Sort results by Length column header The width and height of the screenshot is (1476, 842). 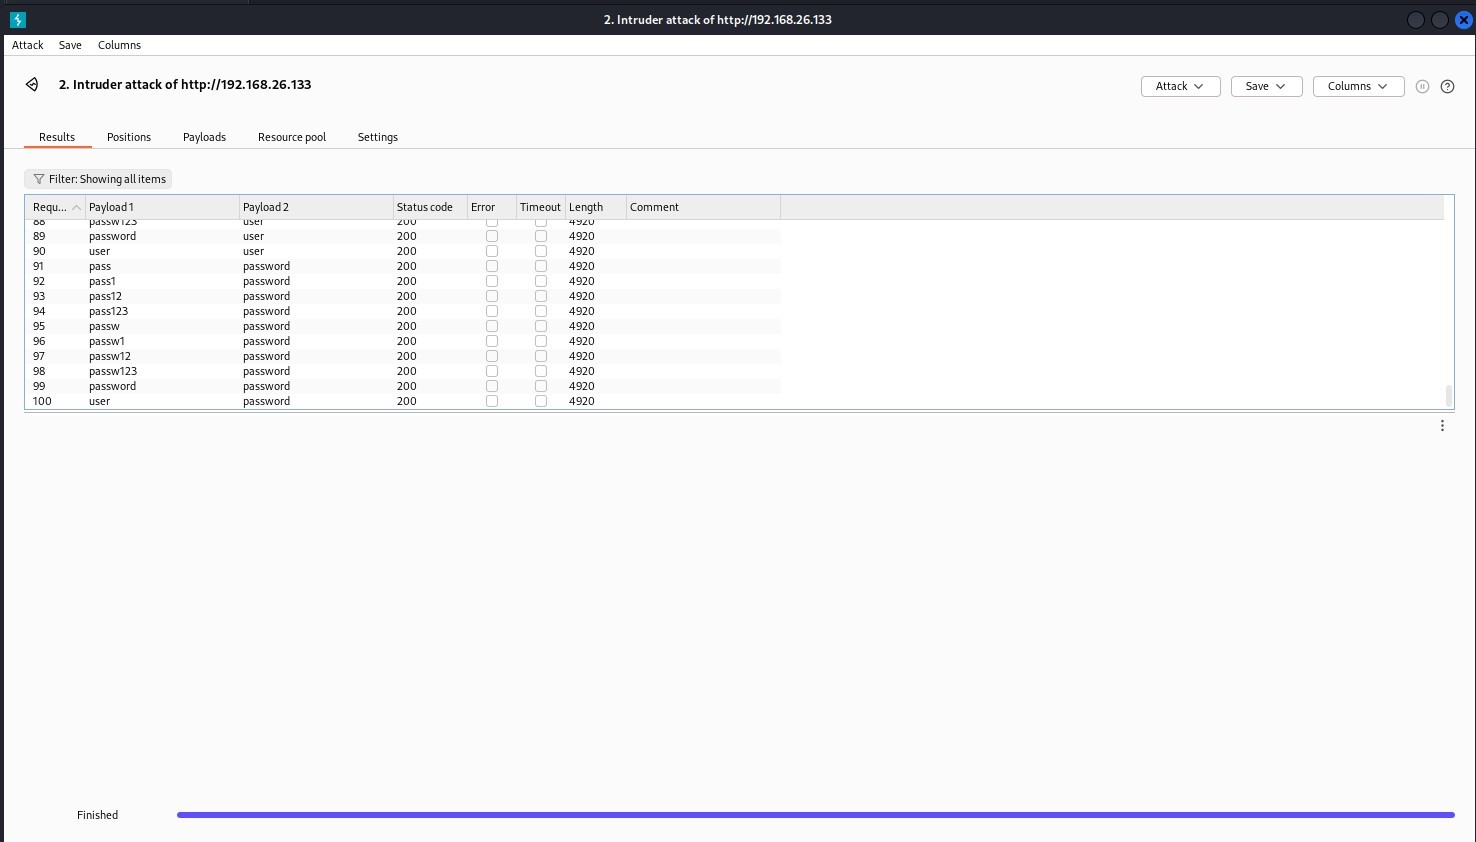coord(586,207)
